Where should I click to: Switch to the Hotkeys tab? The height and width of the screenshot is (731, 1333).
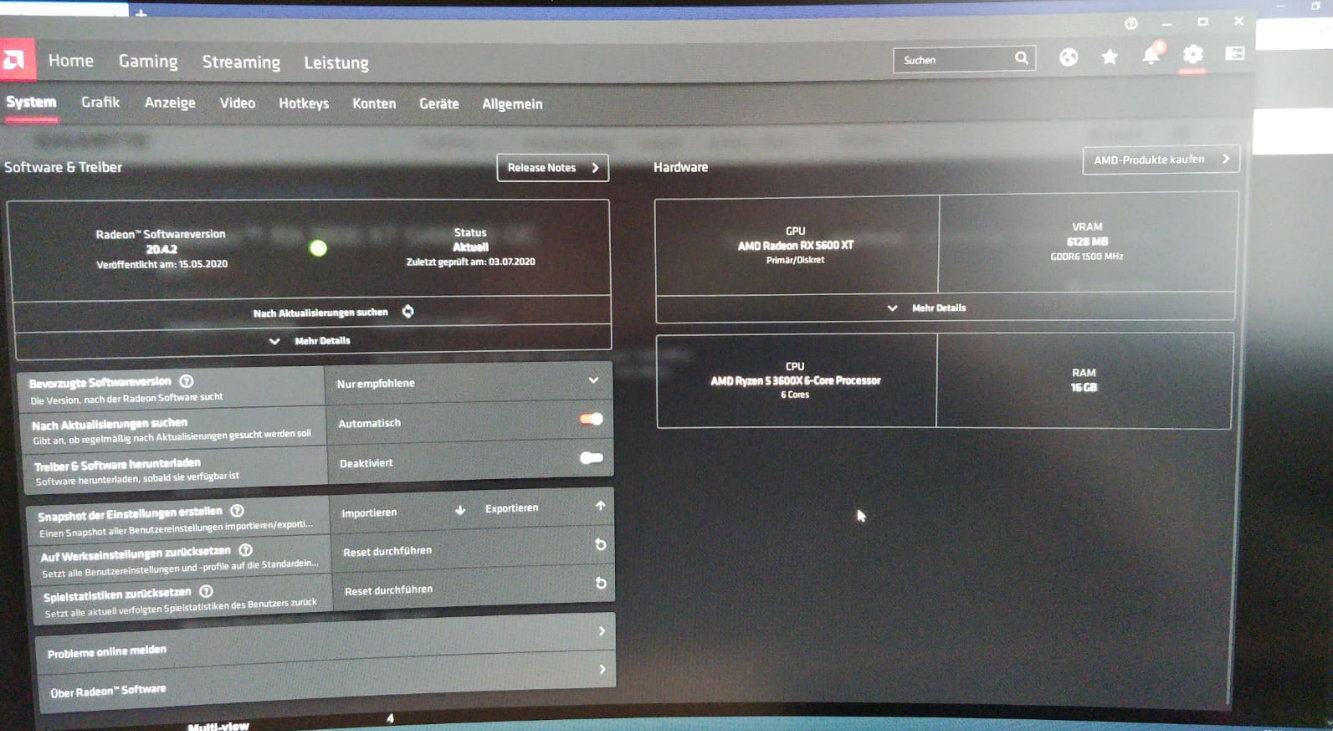coord(304,103)
